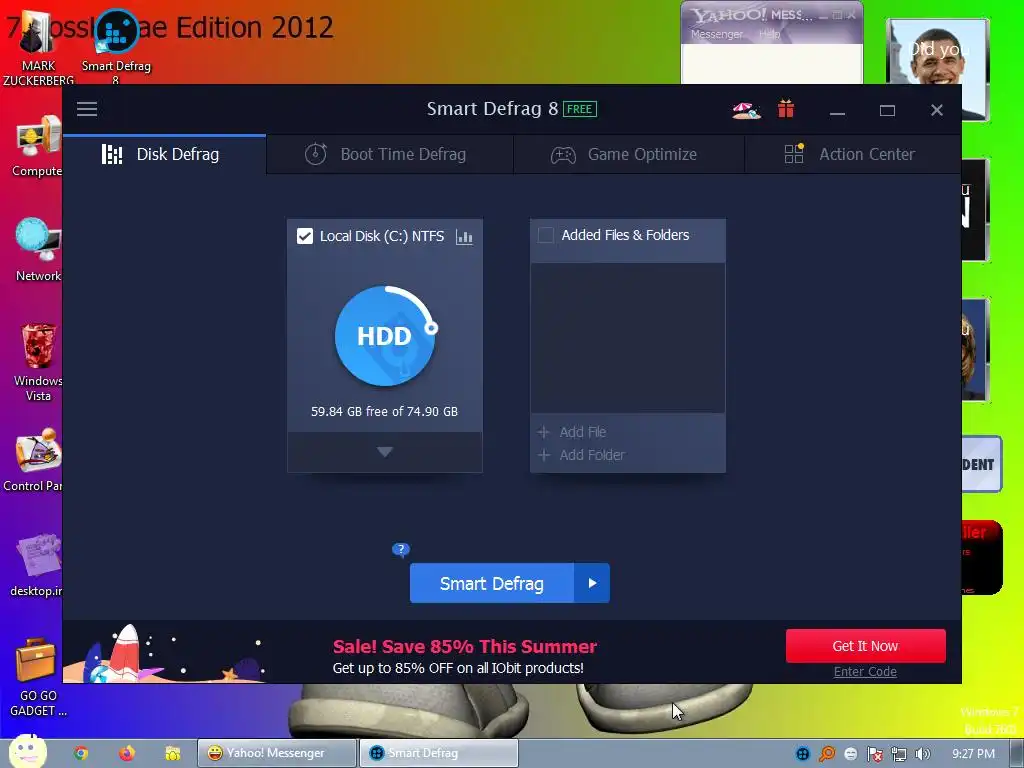
Task: Click Add Folder in files panel
Action: [581, 455]
